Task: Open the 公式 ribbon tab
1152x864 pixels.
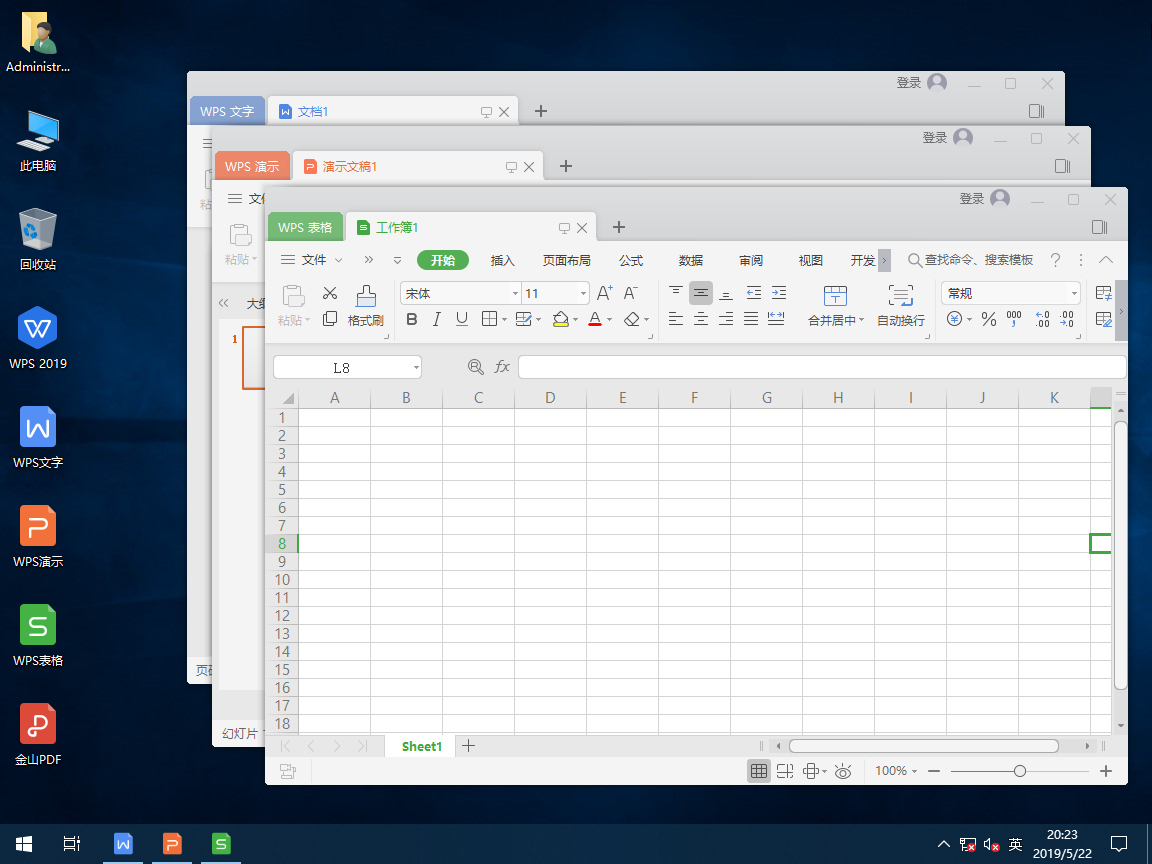Action: pyautogui.click(x=630, y=261)
